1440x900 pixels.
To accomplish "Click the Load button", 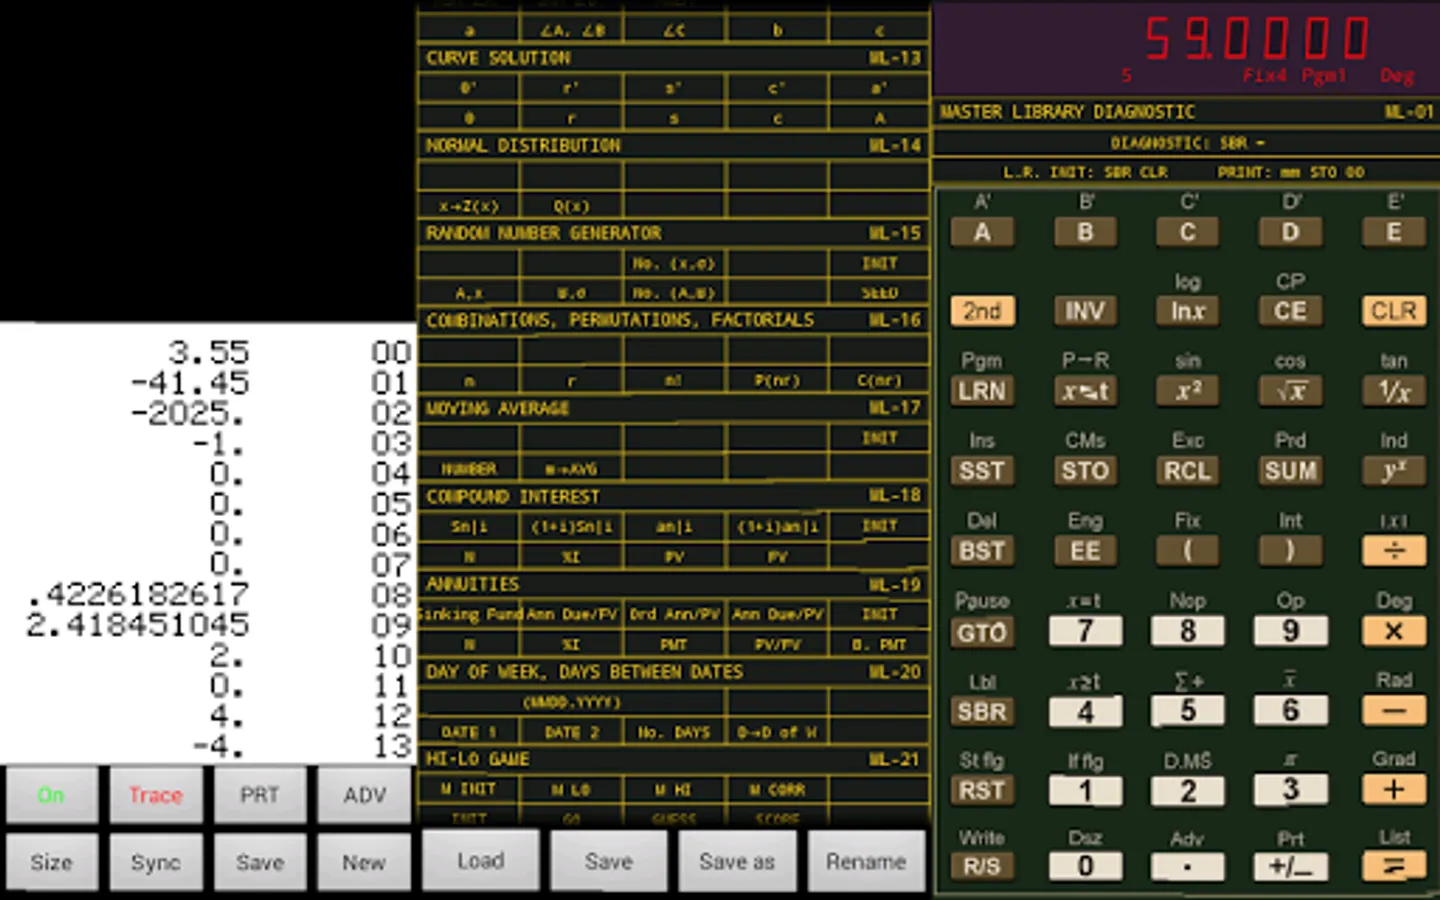I will [481, 861].
